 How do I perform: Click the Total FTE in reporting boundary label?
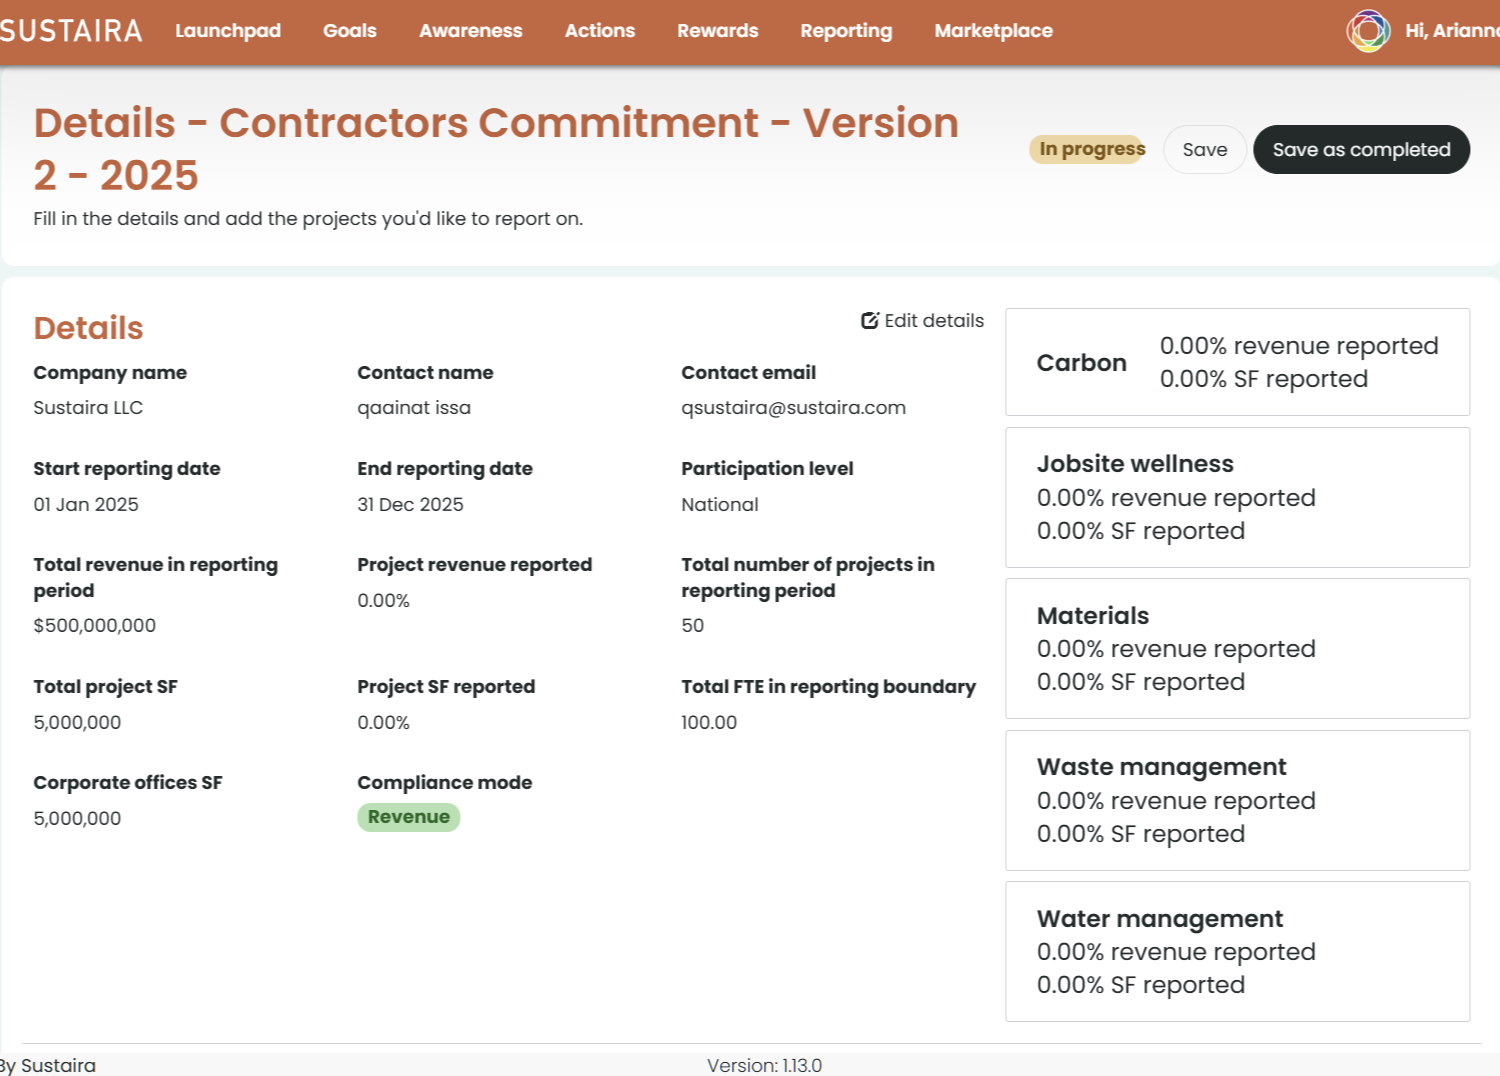(828, 686)
